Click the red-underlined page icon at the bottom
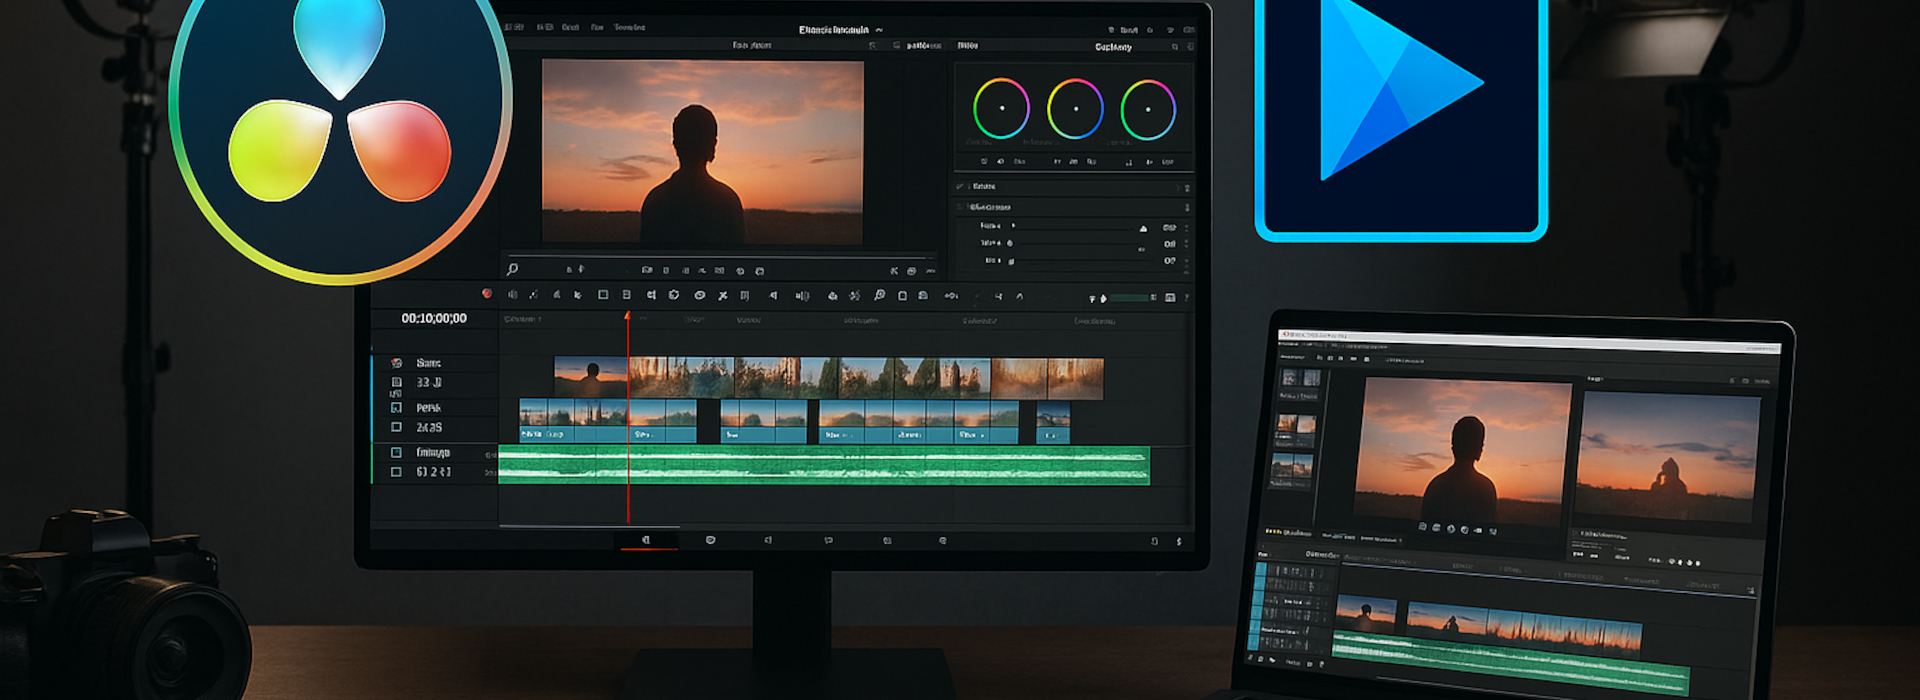1920x700 pixels. (646, 540)
